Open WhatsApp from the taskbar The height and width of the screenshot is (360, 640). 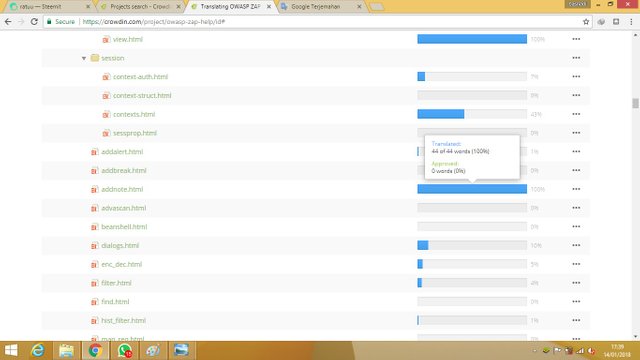point(124,351)
